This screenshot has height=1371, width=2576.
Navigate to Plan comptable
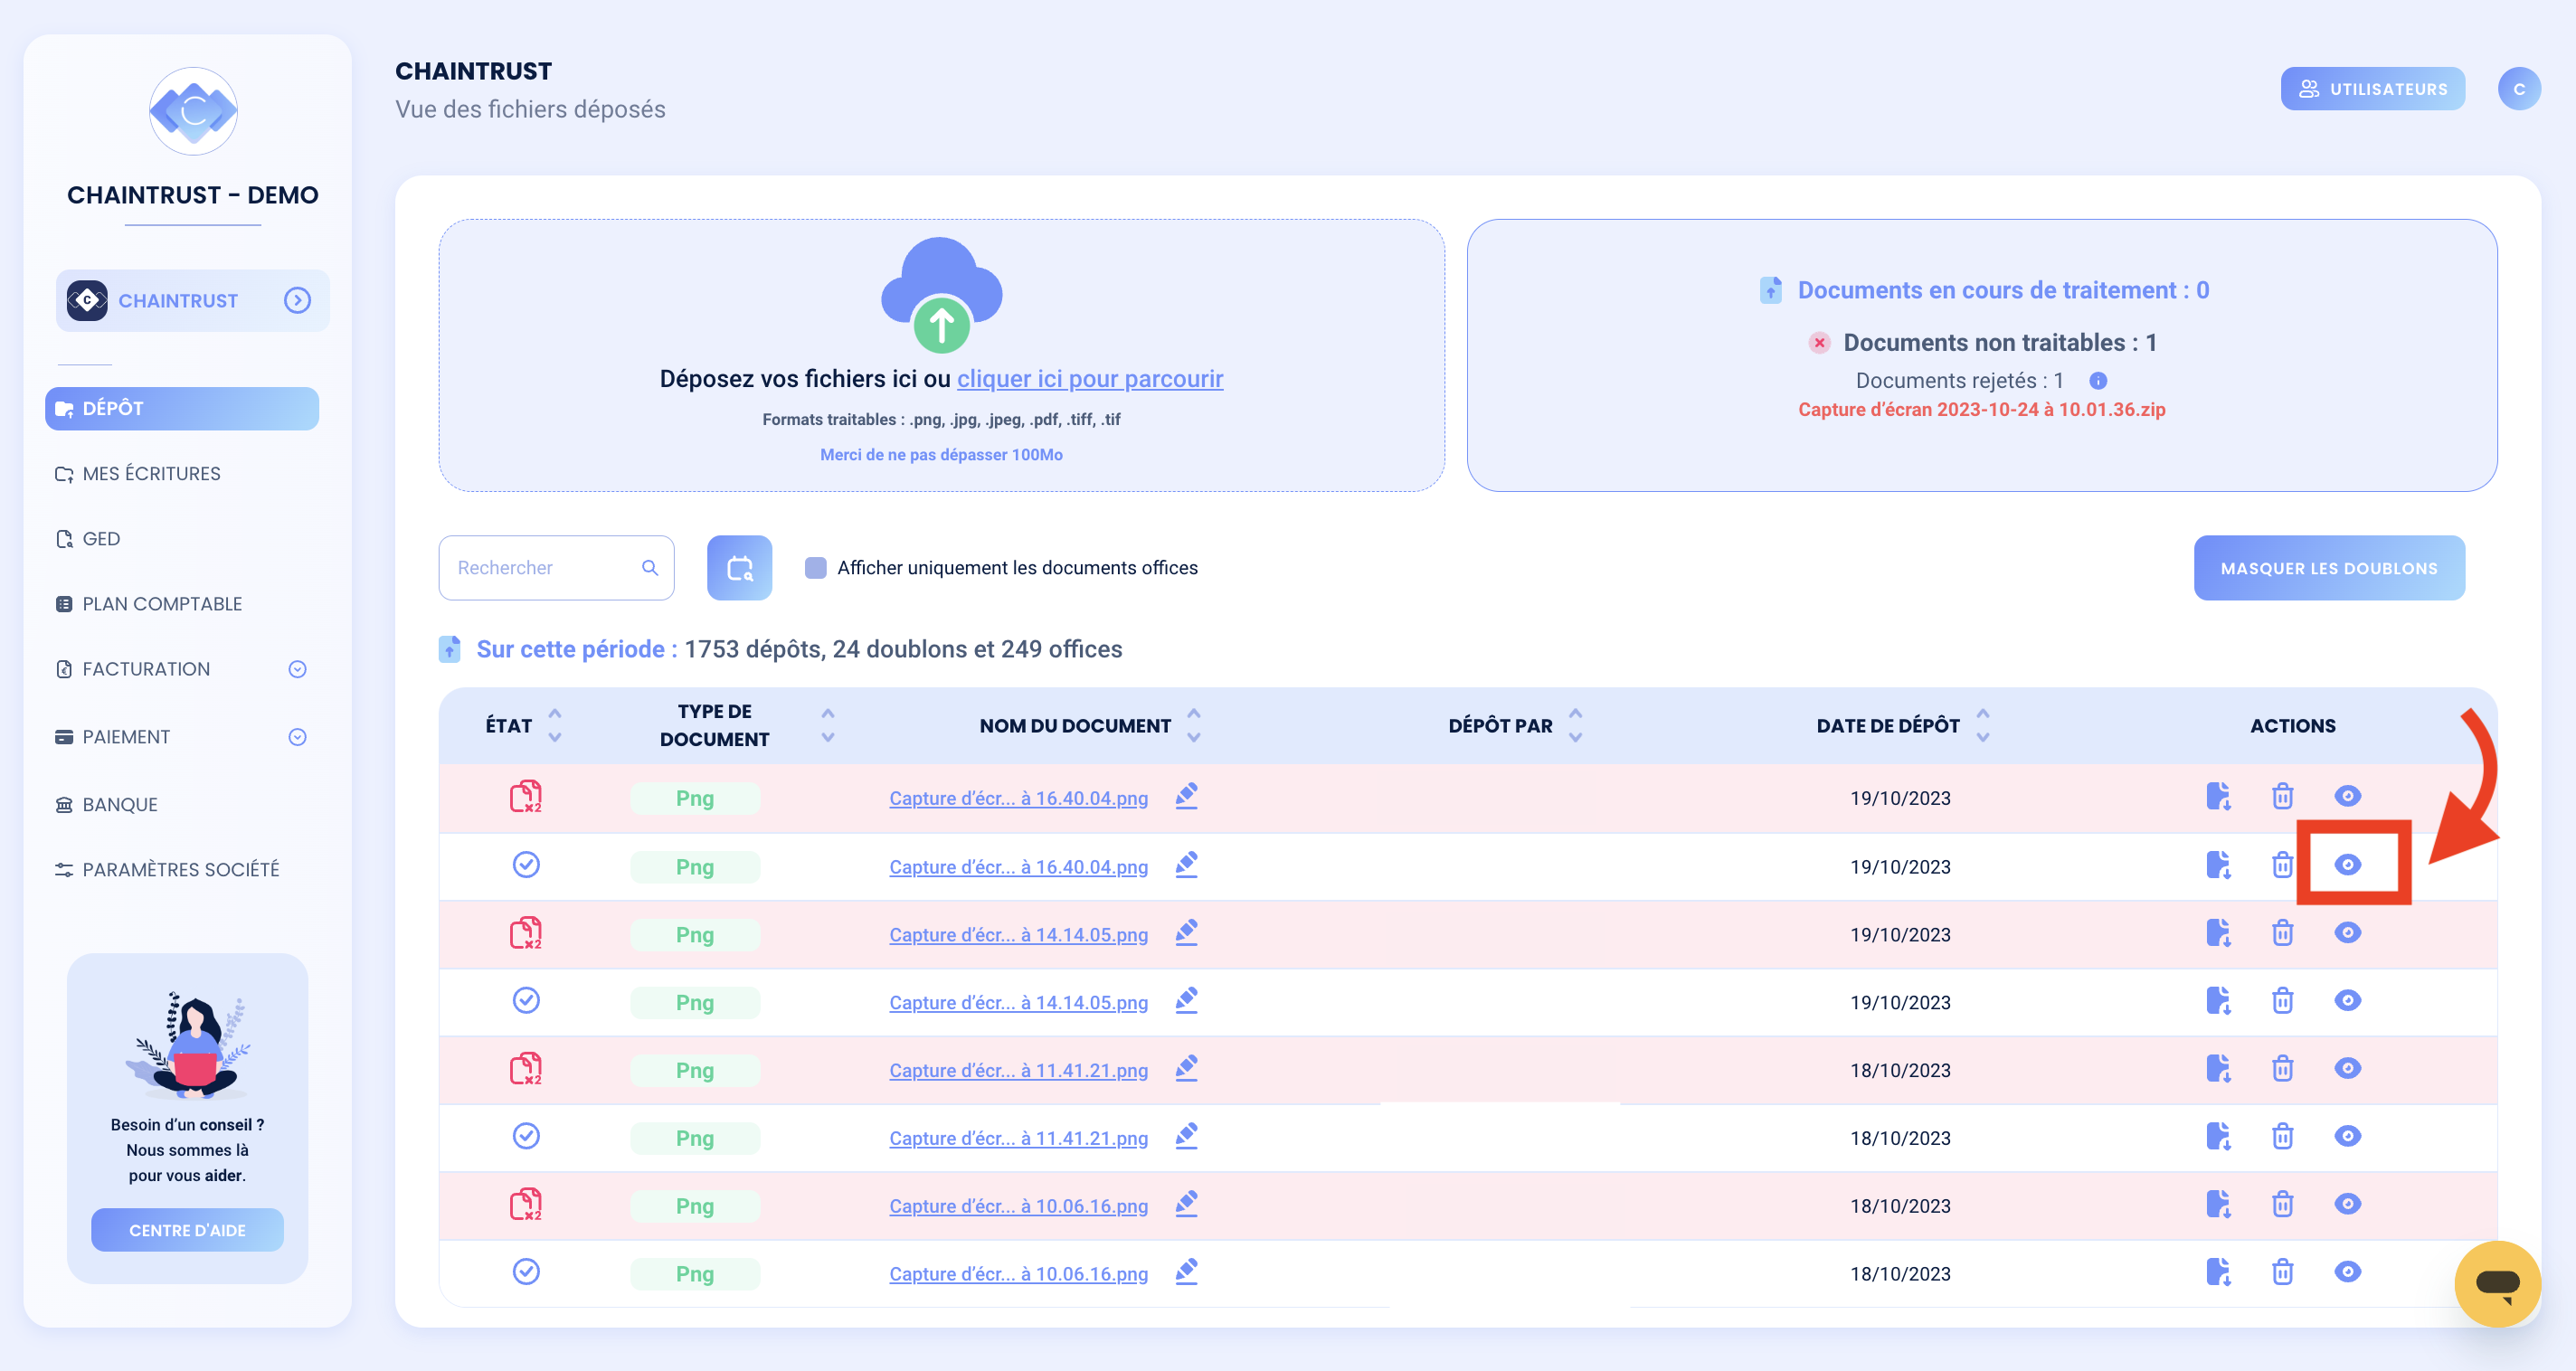(x=149, y=603)
